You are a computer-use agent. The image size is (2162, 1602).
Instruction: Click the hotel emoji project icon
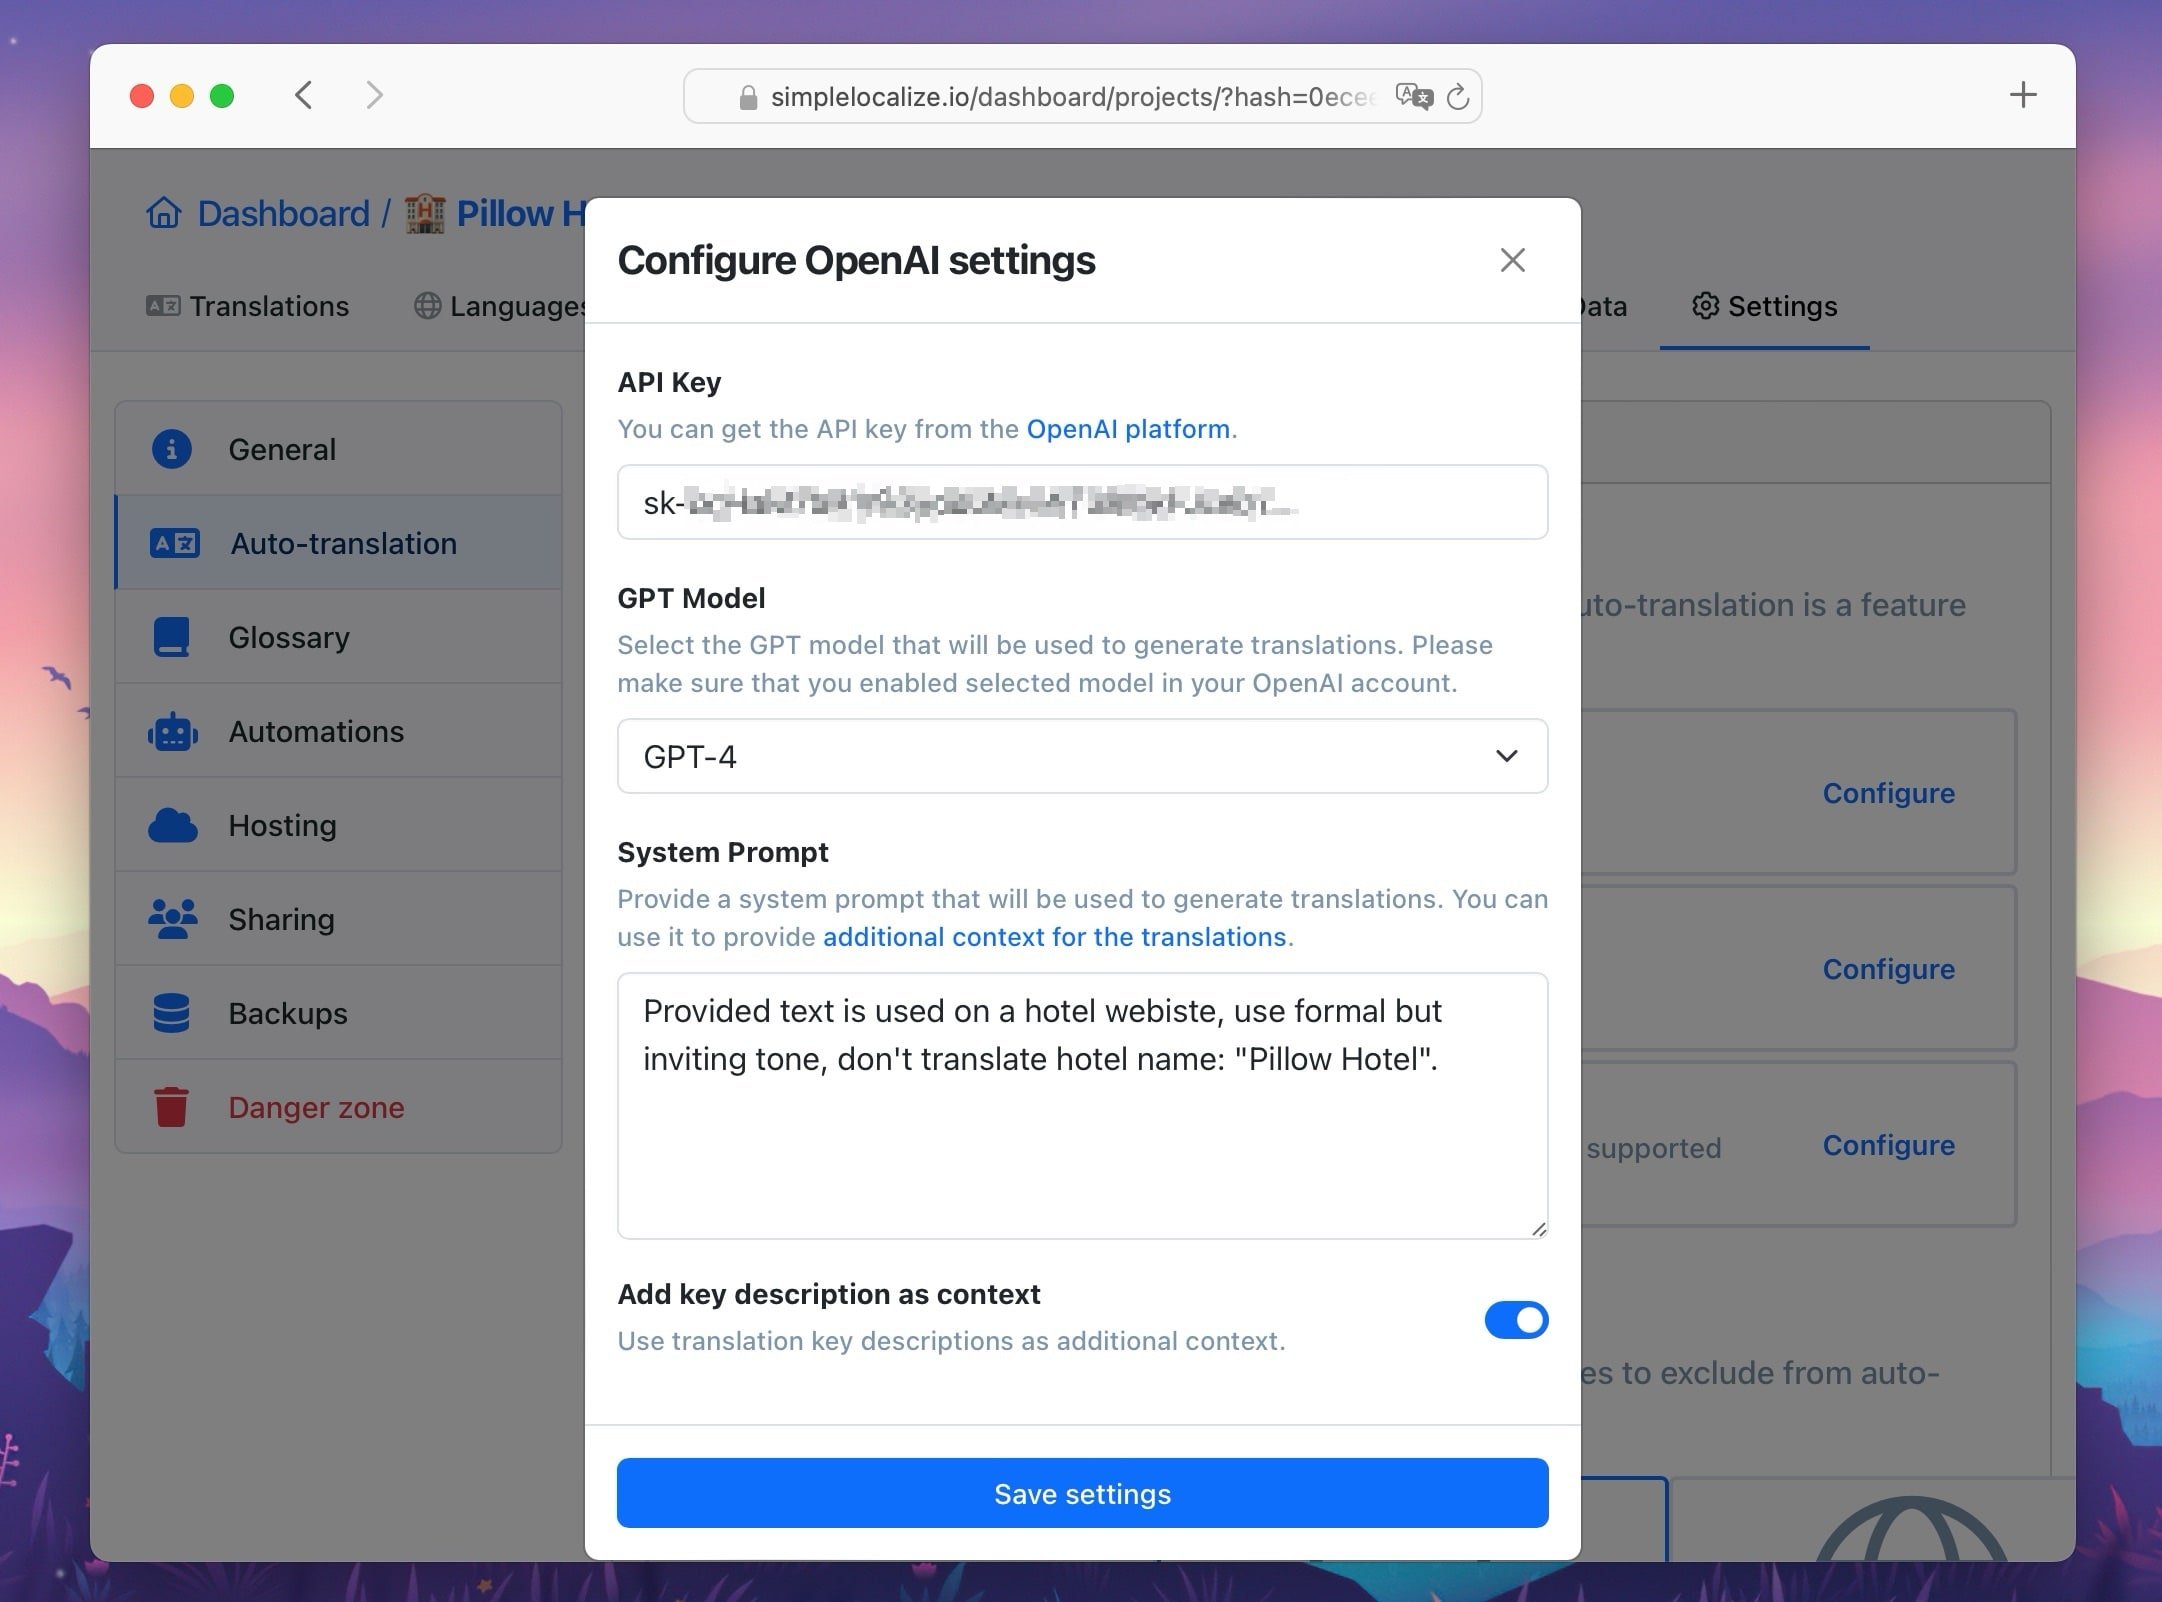coord(425,213)
